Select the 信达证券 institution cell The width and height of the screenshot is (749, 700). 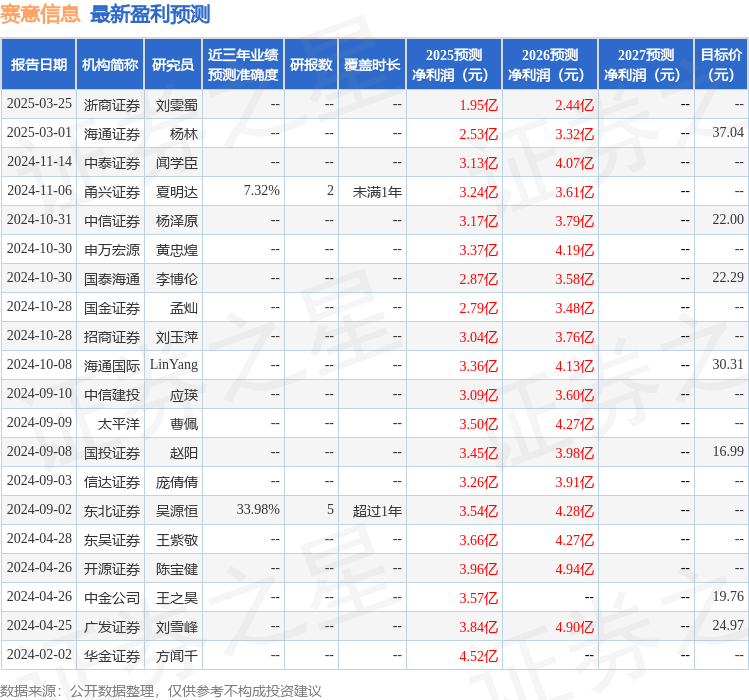(x=112, y=482)
